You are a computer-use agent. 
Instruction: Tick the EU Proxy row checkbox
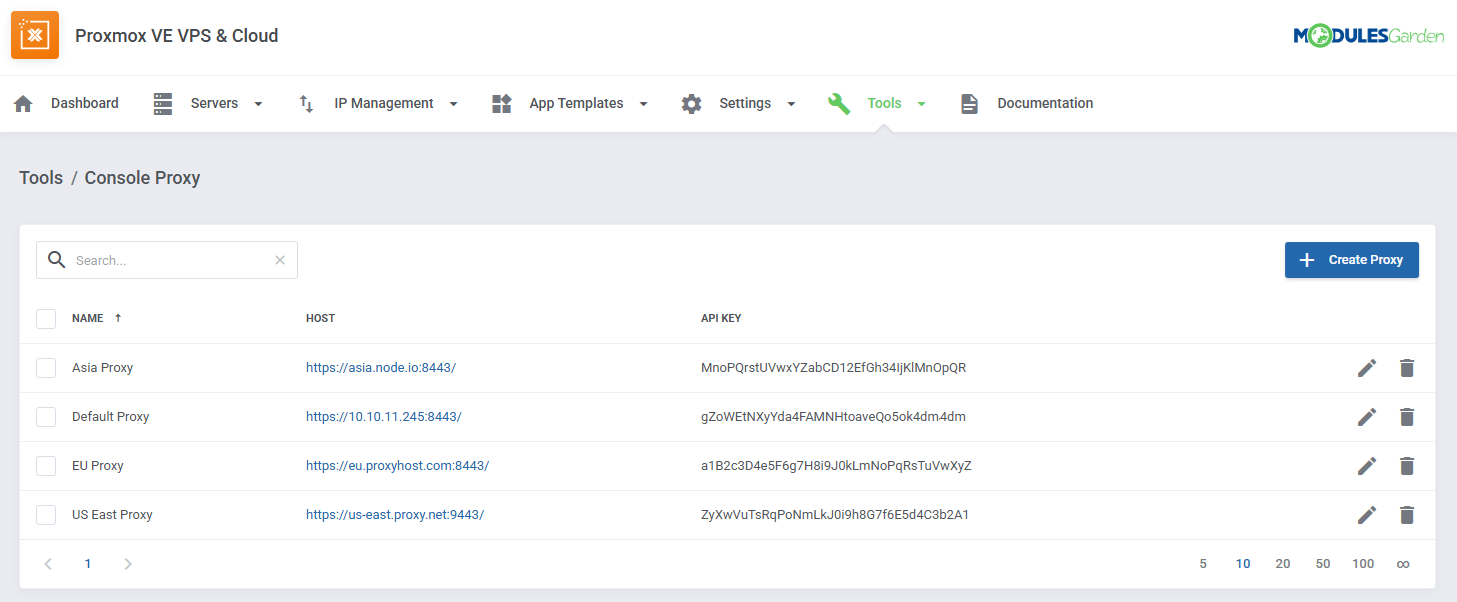pyautogui.click(x=46, y=465)
